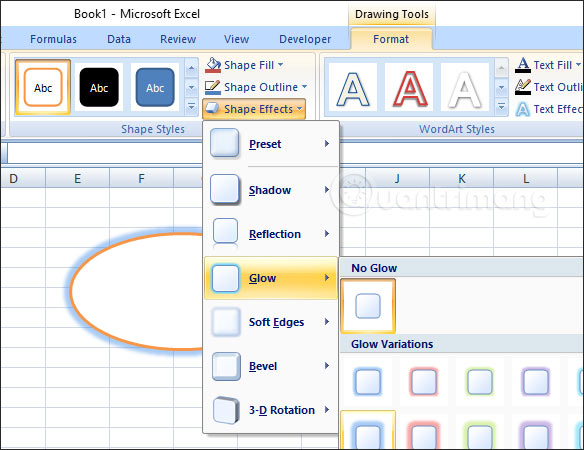584x450 pixels.
Task: Open the Shape Fill paint bucket
Action: 213,65
